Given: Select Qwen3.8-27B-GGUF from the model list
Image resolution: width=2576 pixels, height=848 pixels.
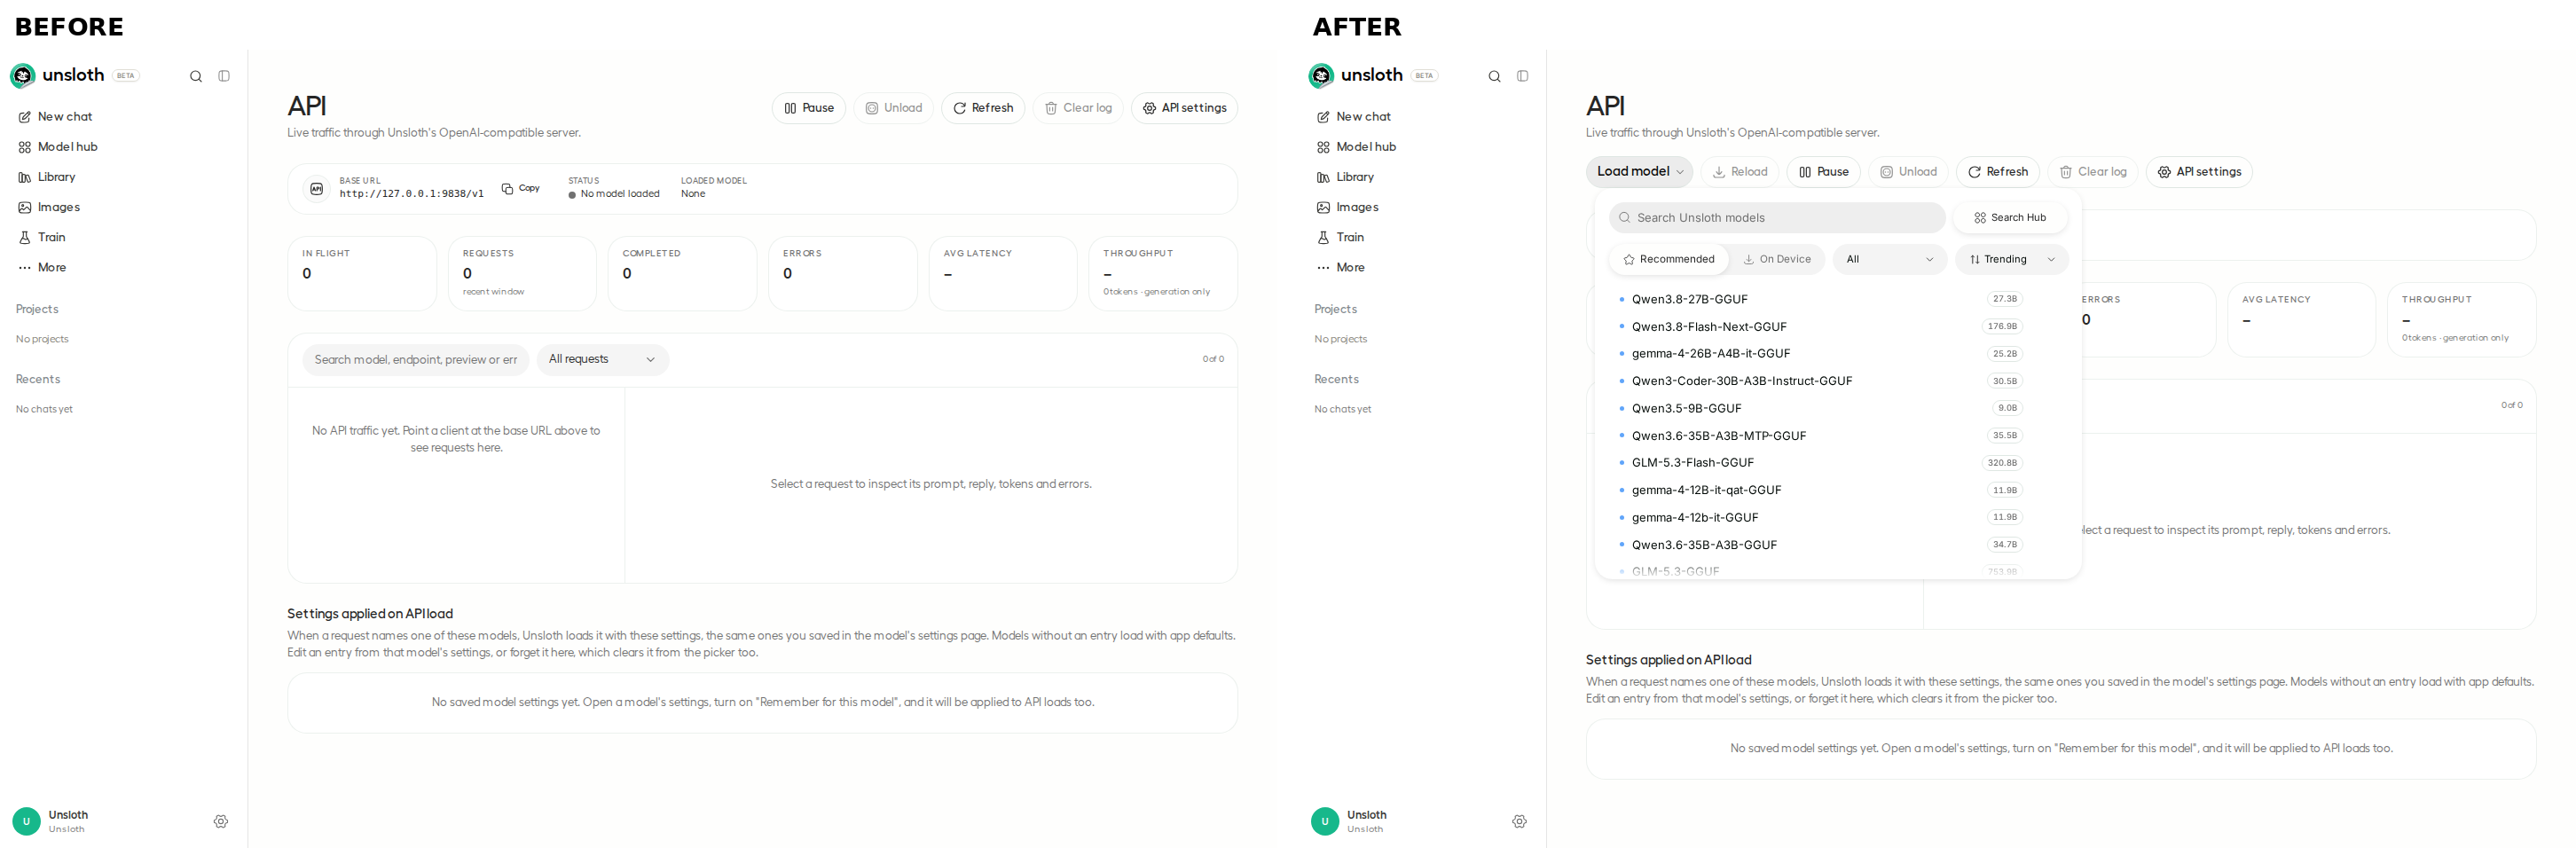Looking at the screenshot, I should click(1821, 299).
